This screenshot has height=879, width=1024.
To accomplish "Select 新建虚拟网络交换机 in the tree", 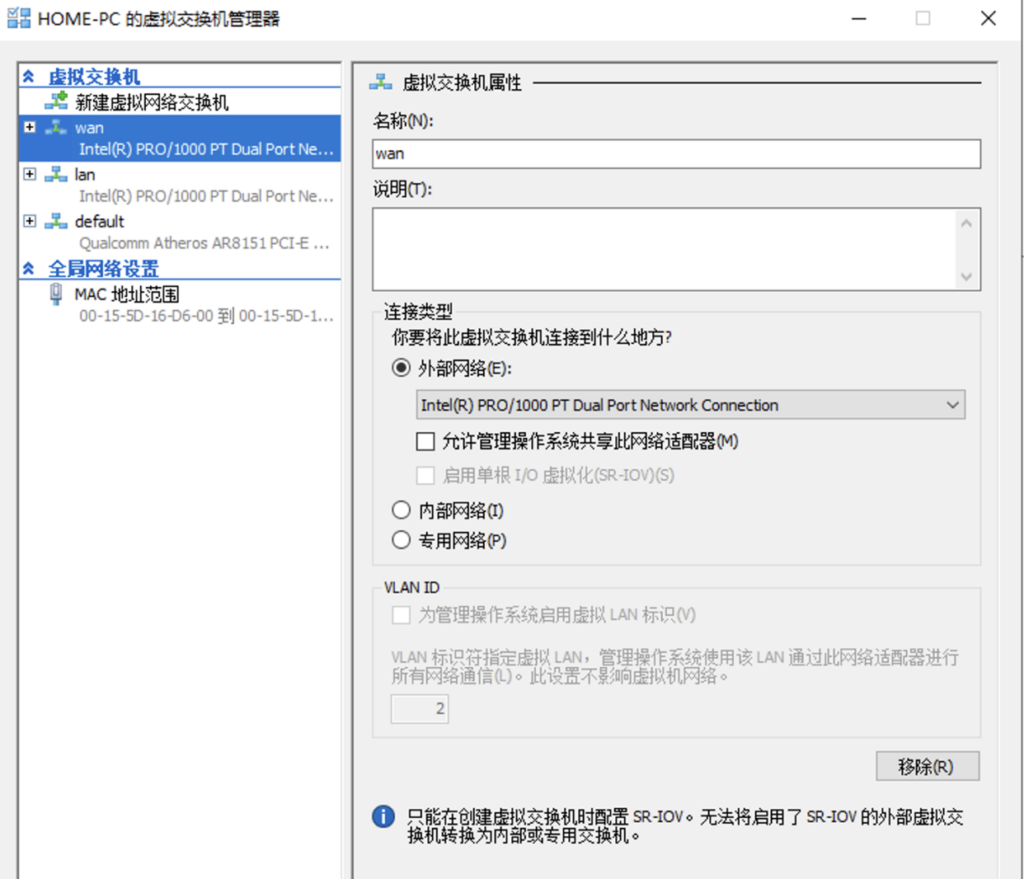I will (x=151, y=103).
